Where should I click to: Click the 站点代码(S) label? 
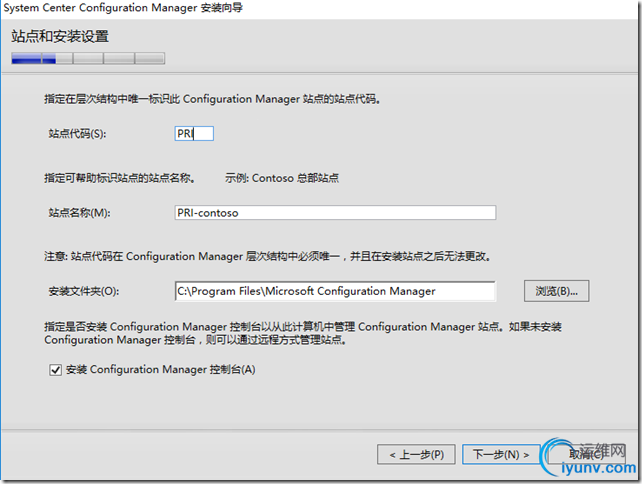click(x=77, y=133)
